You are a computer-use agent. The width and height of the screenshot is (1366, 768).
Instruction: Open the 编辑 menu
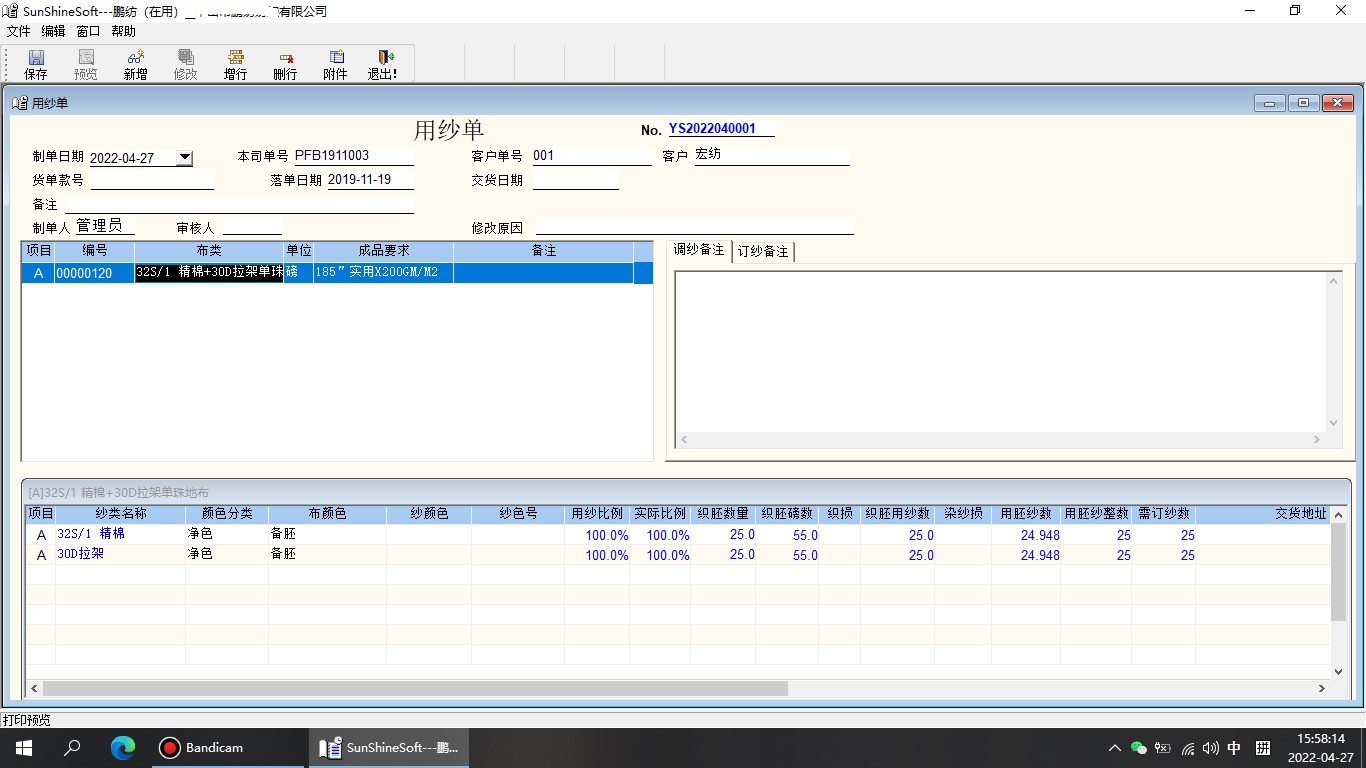click(53, 31)
